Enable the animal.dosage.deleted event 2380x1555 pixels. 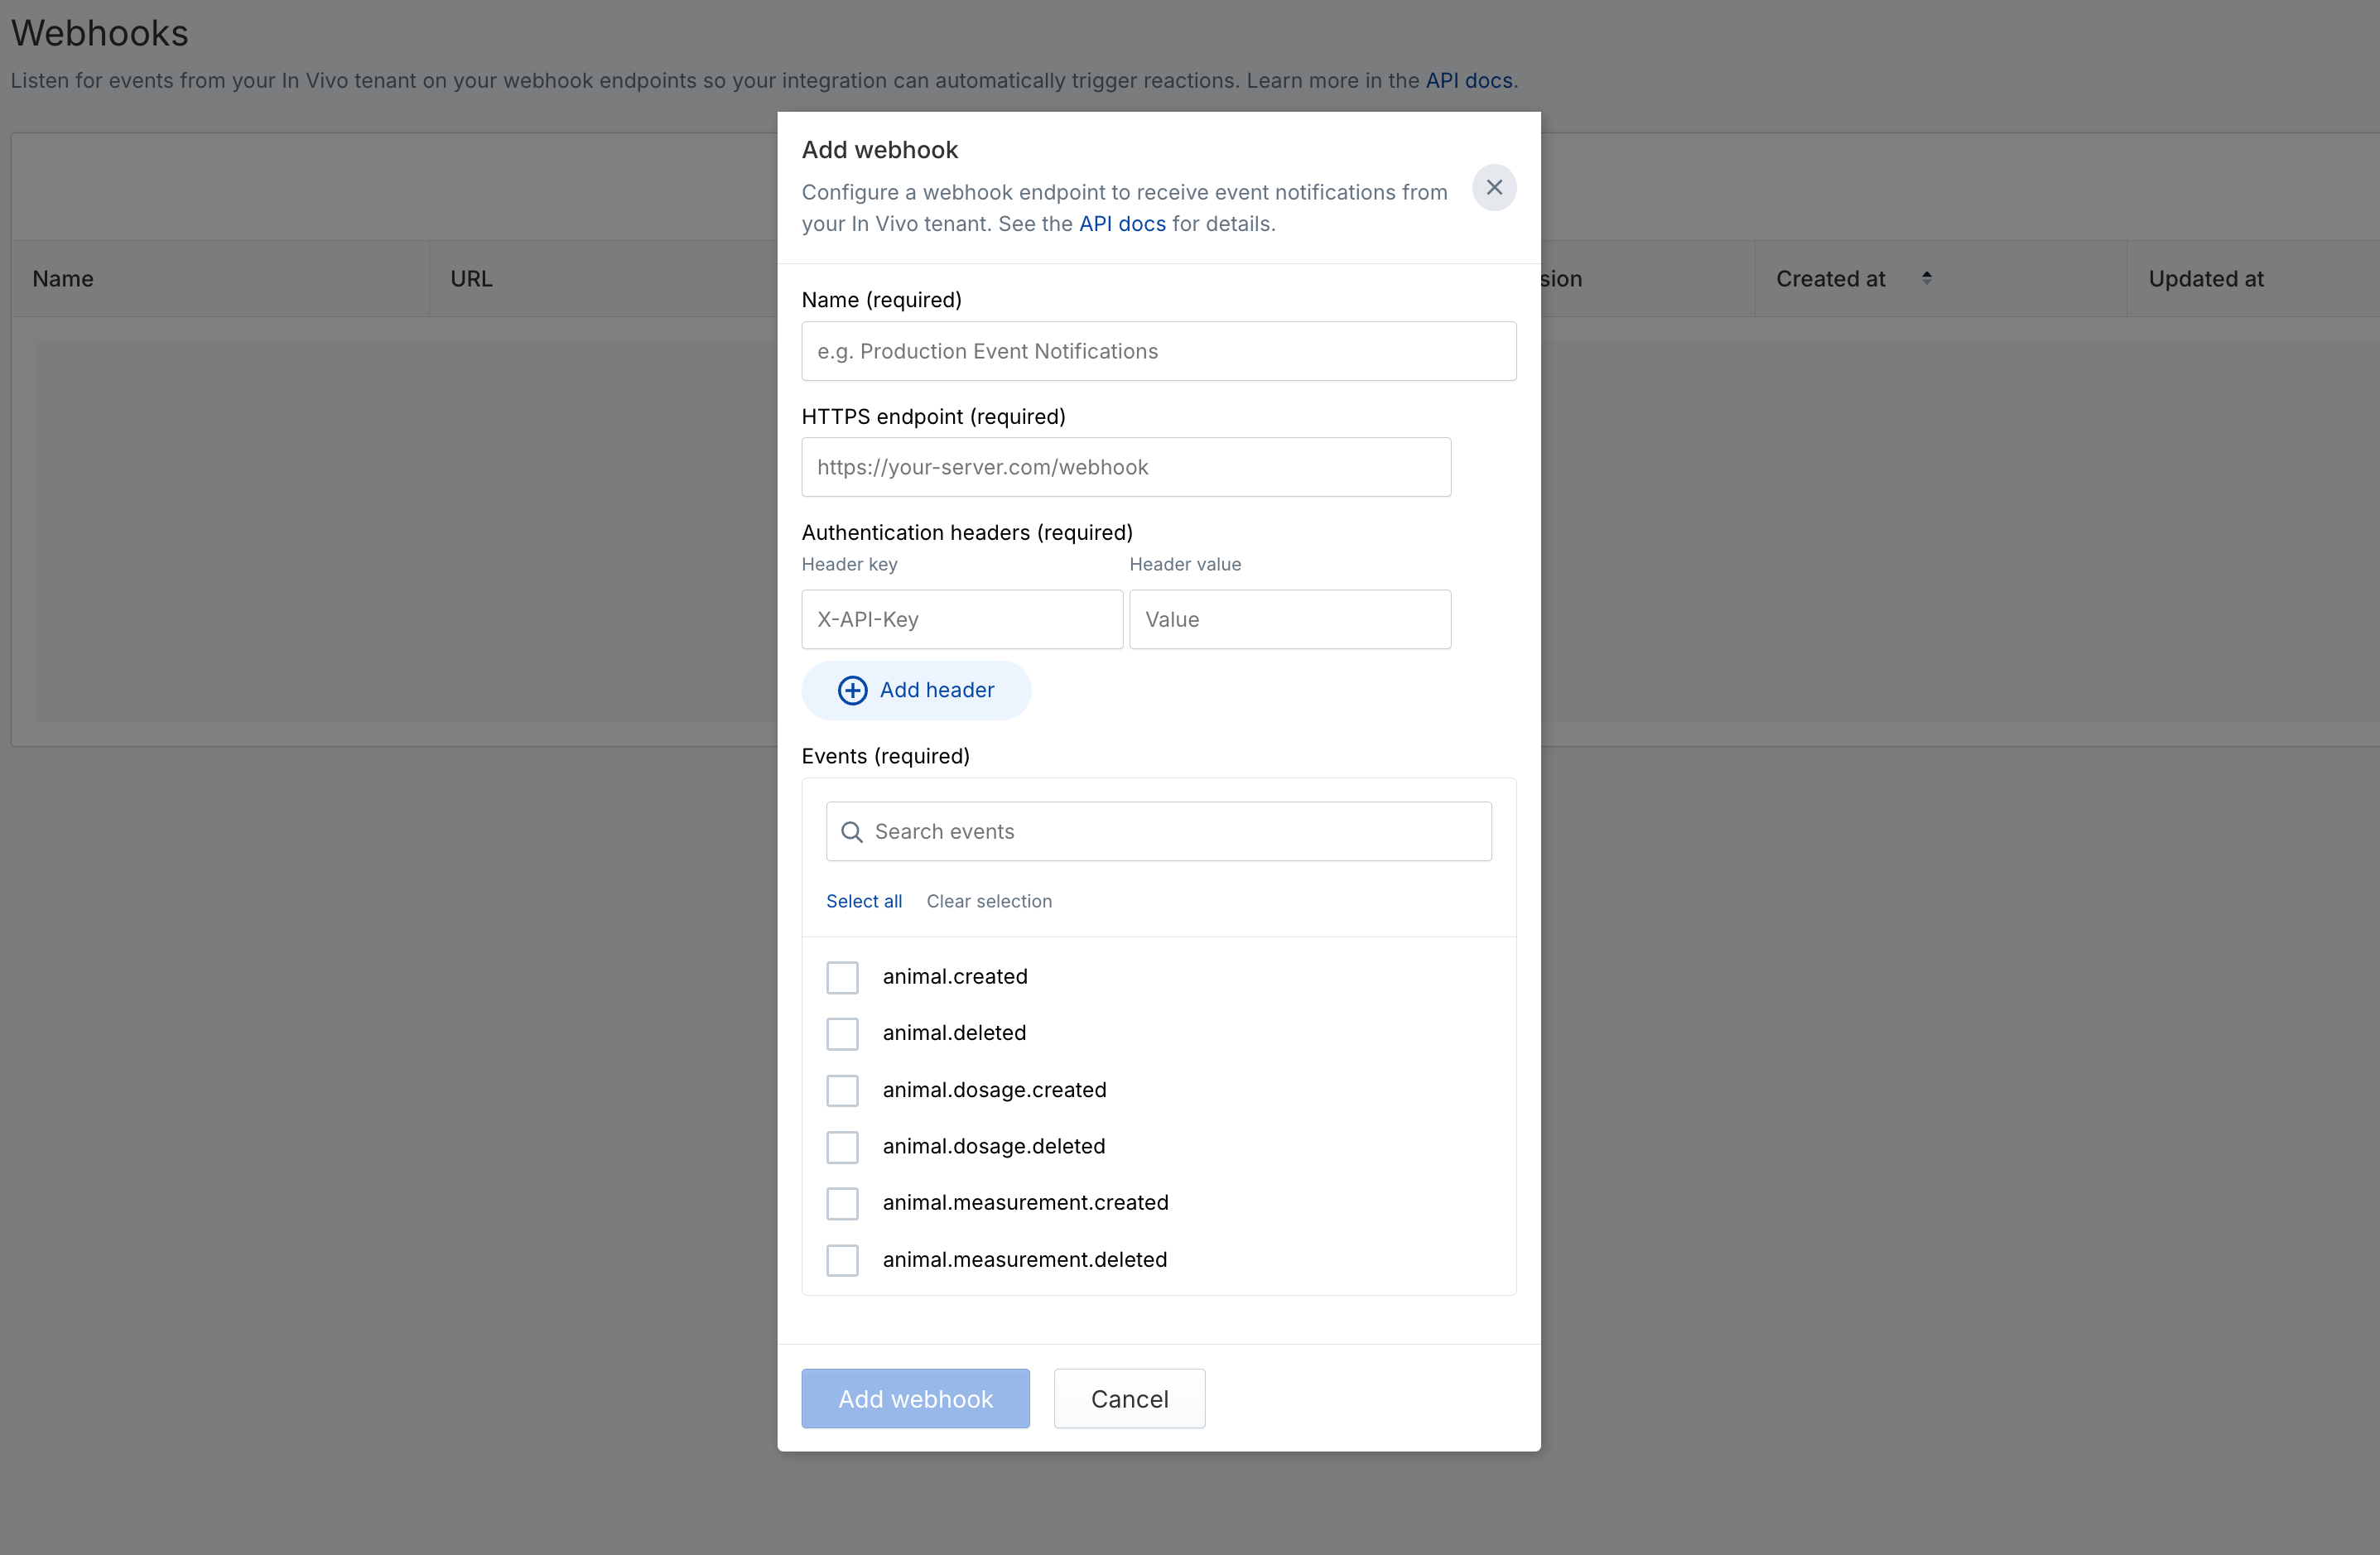(842, 1147)
